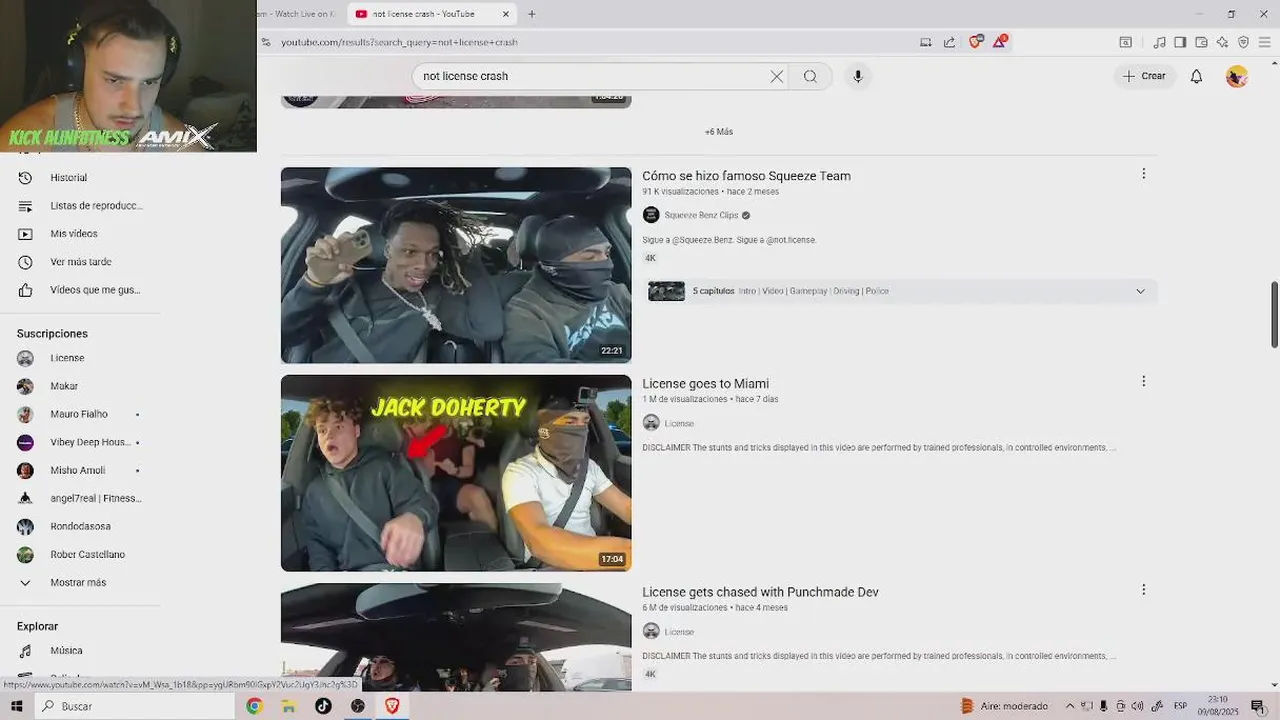This screenshot has height=720, width=1280.
Task: Close the 'not license crash' browser tab
Action: point(506,14)
